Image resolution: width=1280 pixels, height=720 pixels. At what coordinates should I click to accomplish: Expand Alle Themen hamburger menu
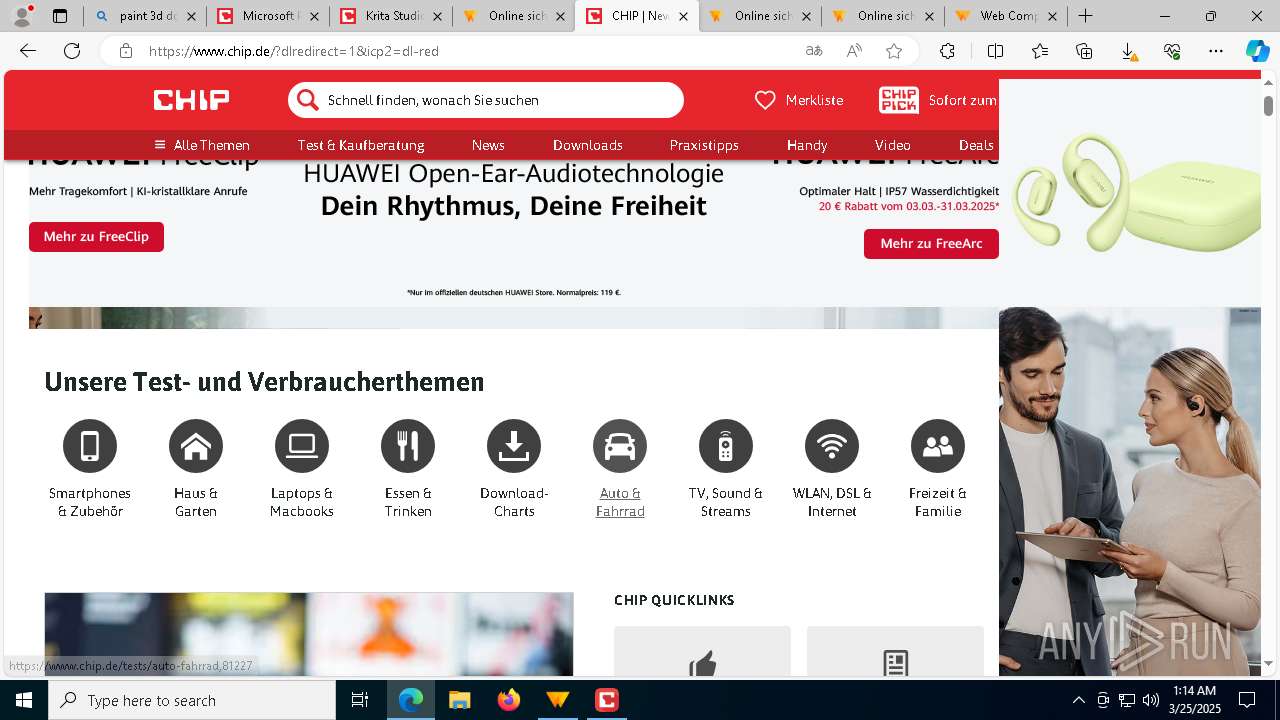coord(202,145)
